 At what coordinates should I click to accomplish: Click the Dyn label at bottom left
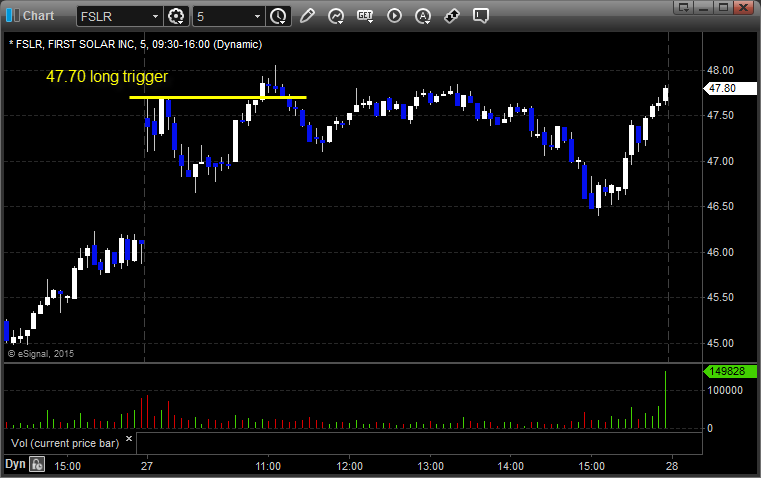coord(15,464)
